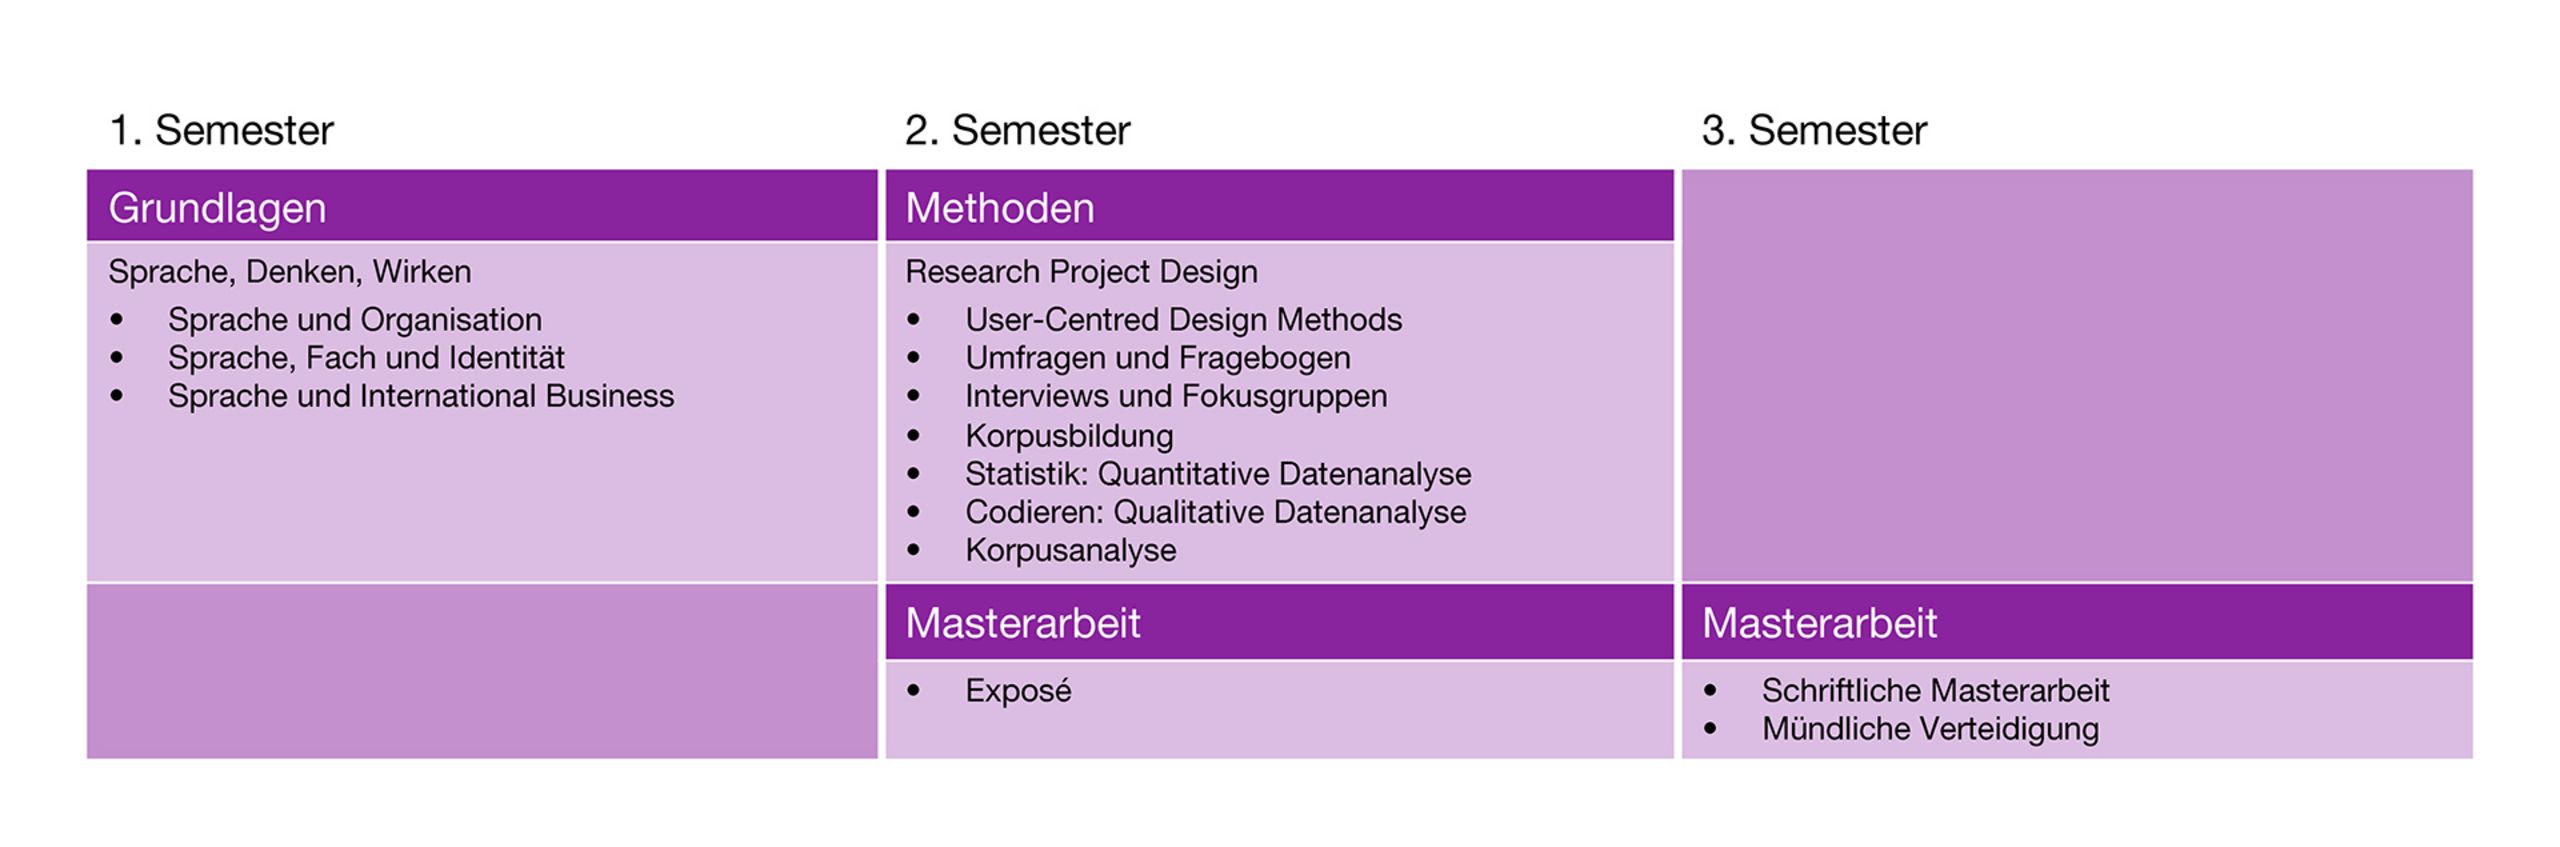
Task: Click the 'Exposé' item under Masterarbeit
Action: (x=1018, y=691)
